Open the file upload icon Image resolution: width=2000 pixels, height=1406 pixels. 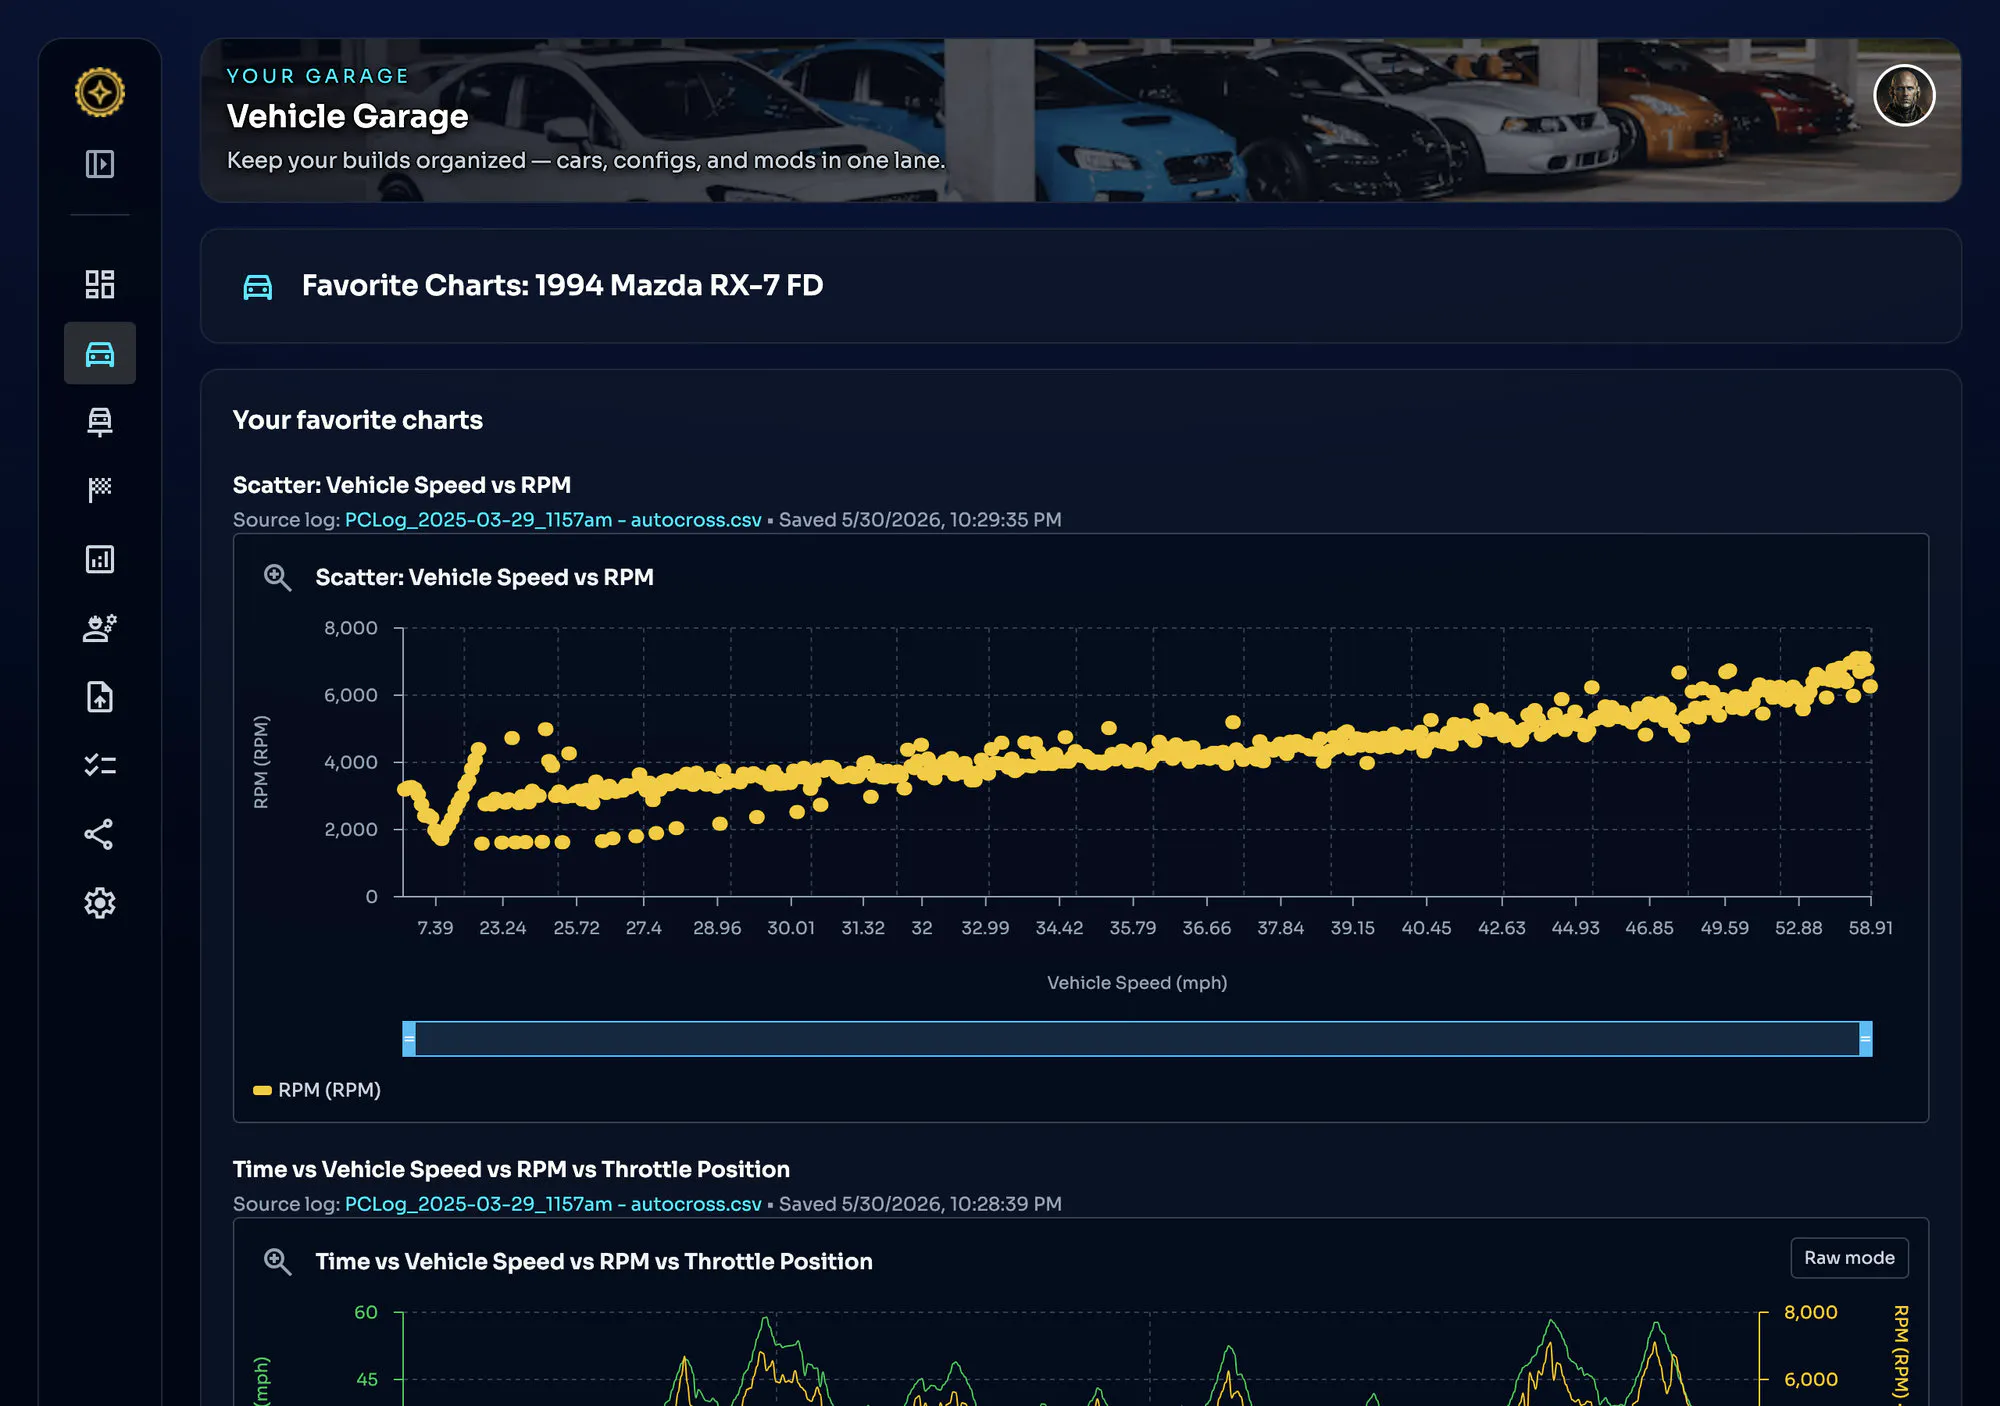100,697
